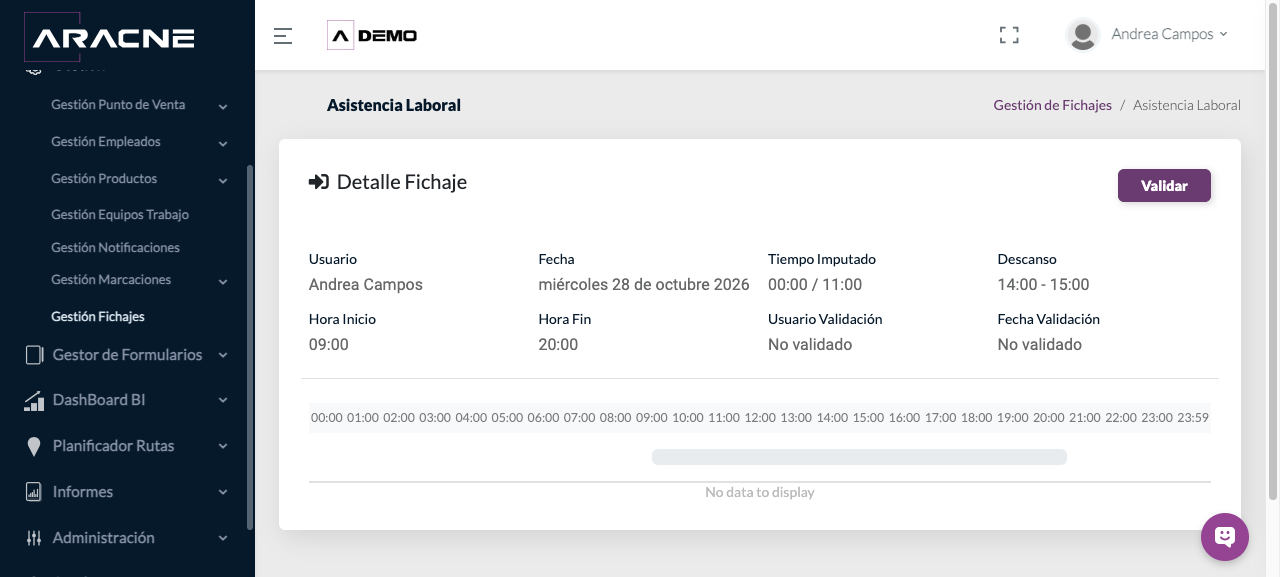Expand Gestión Productos chevron
Image resolution: width=1280 pixels, height=577 pixels.
click(223, 180)
